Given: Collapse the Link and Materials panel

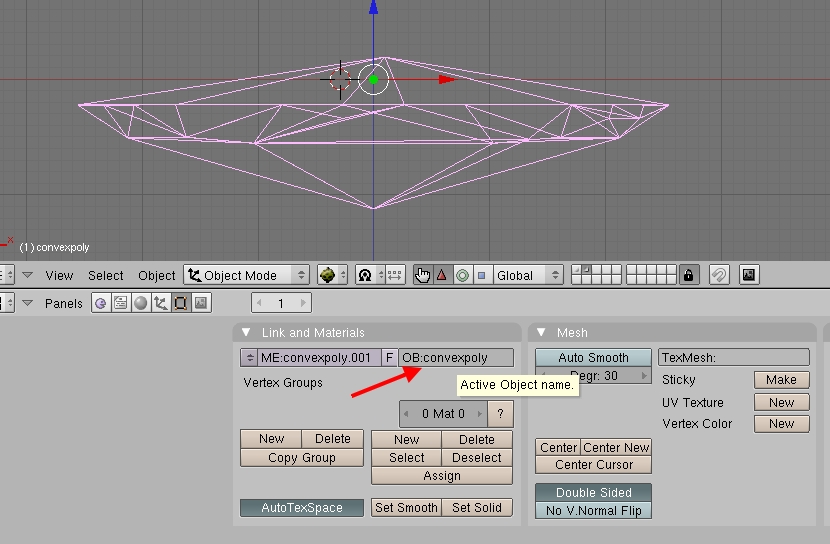Looking at the screenshot, I should coord(246,332).
